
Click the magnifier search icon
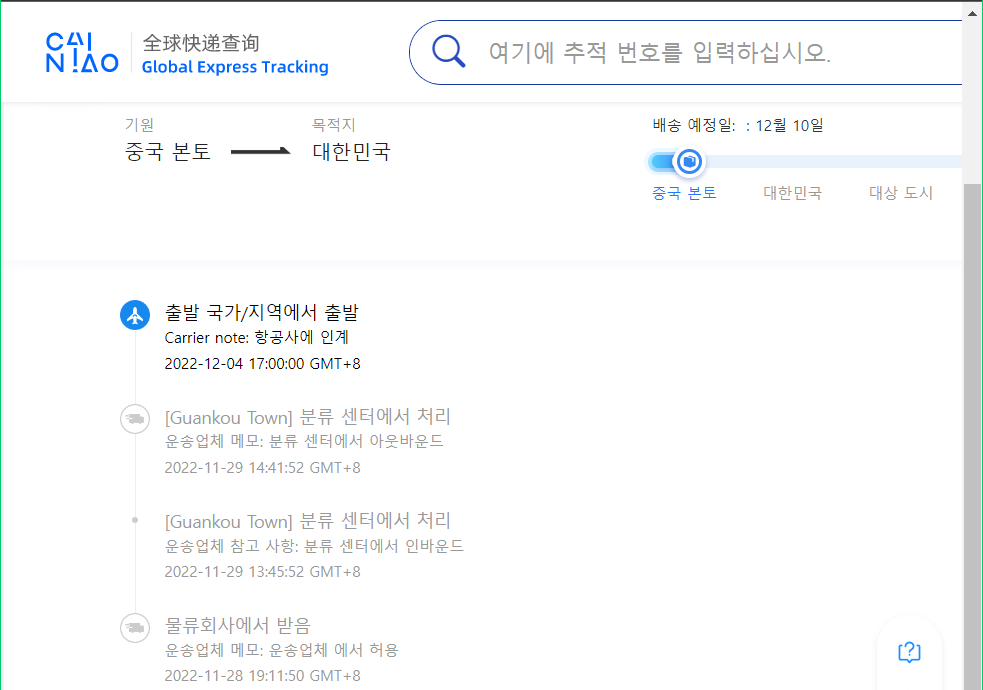point(449,51)
